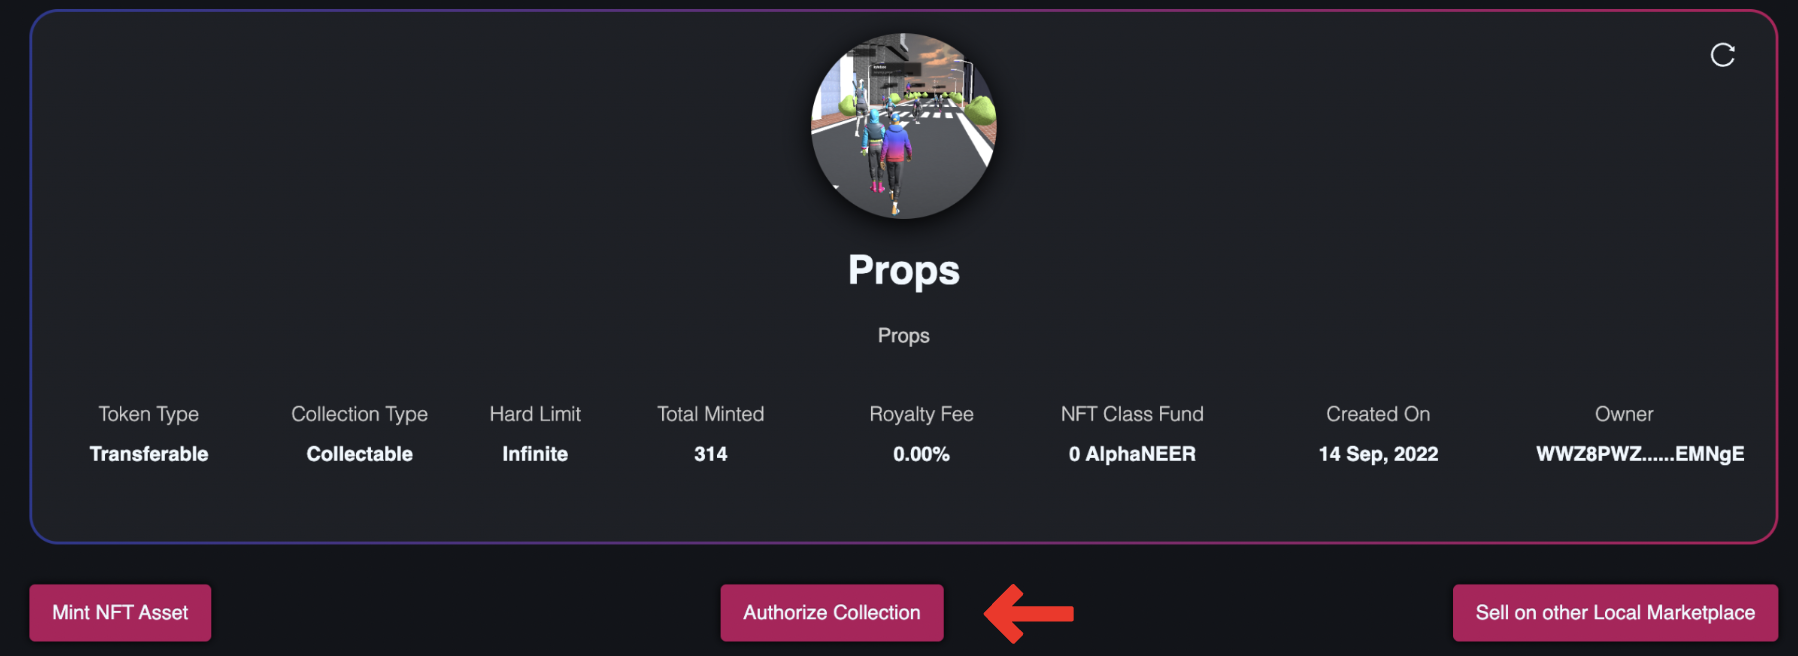1798x656 pixels.
Task: Click the Authorize Collection button
Action: coord(831,612)
